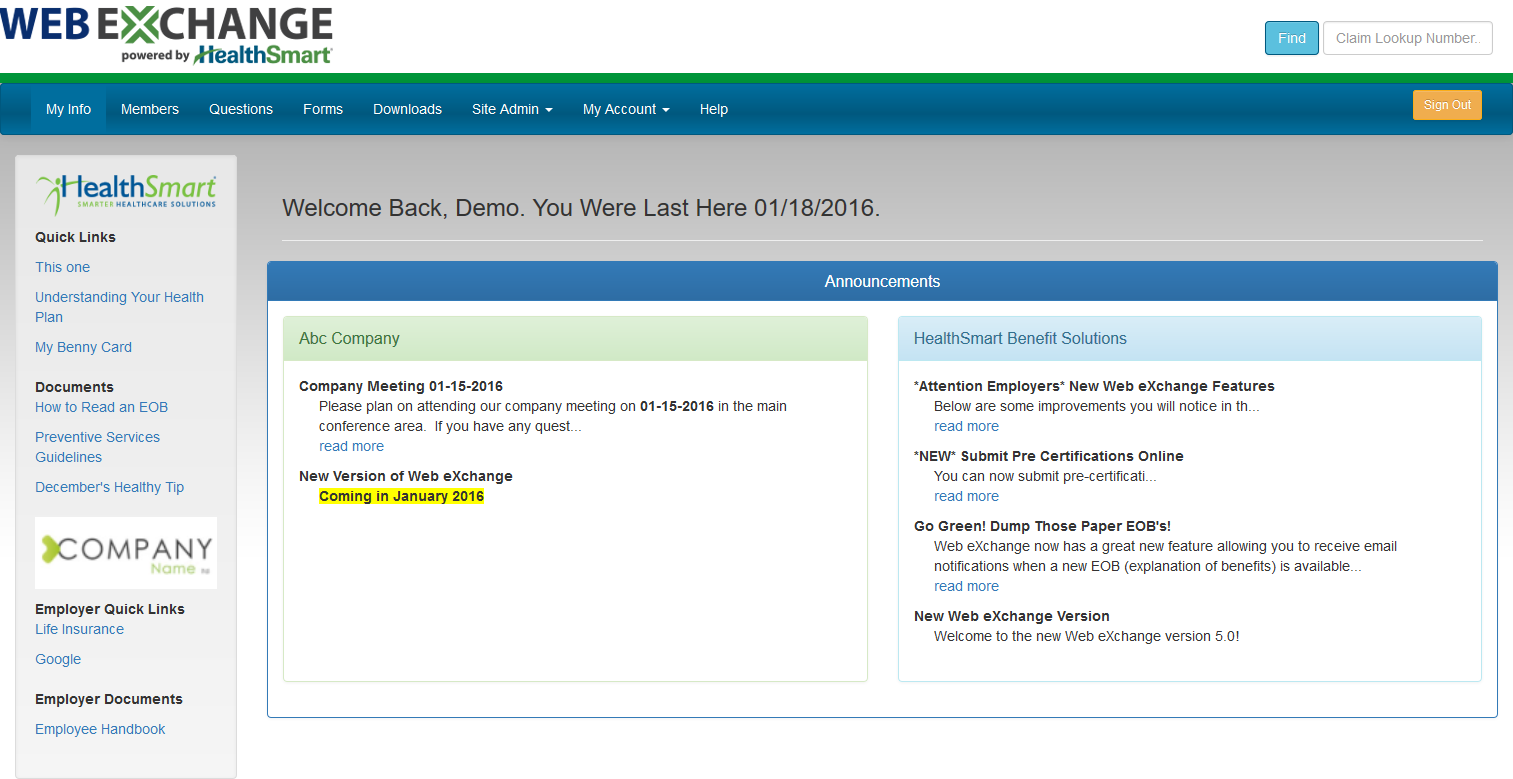
Task: Open December's Healthy Tip link
Action: 109,487
